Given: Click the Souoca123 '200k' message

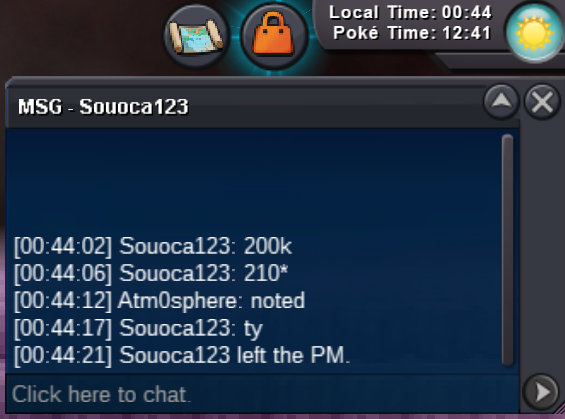Looking at the screenshot, I should tap(153, 247).
